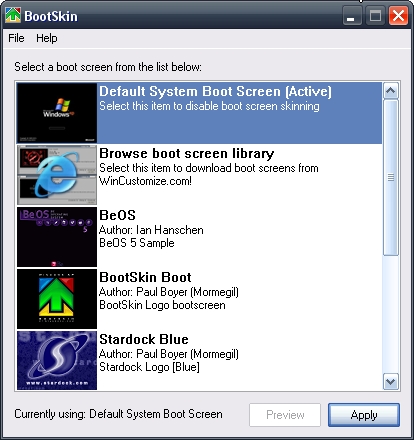The width and height of the screenshot is (414, 440).
Task: Click the list scrollbar down arrow
Action: click(x=390, y=382)
